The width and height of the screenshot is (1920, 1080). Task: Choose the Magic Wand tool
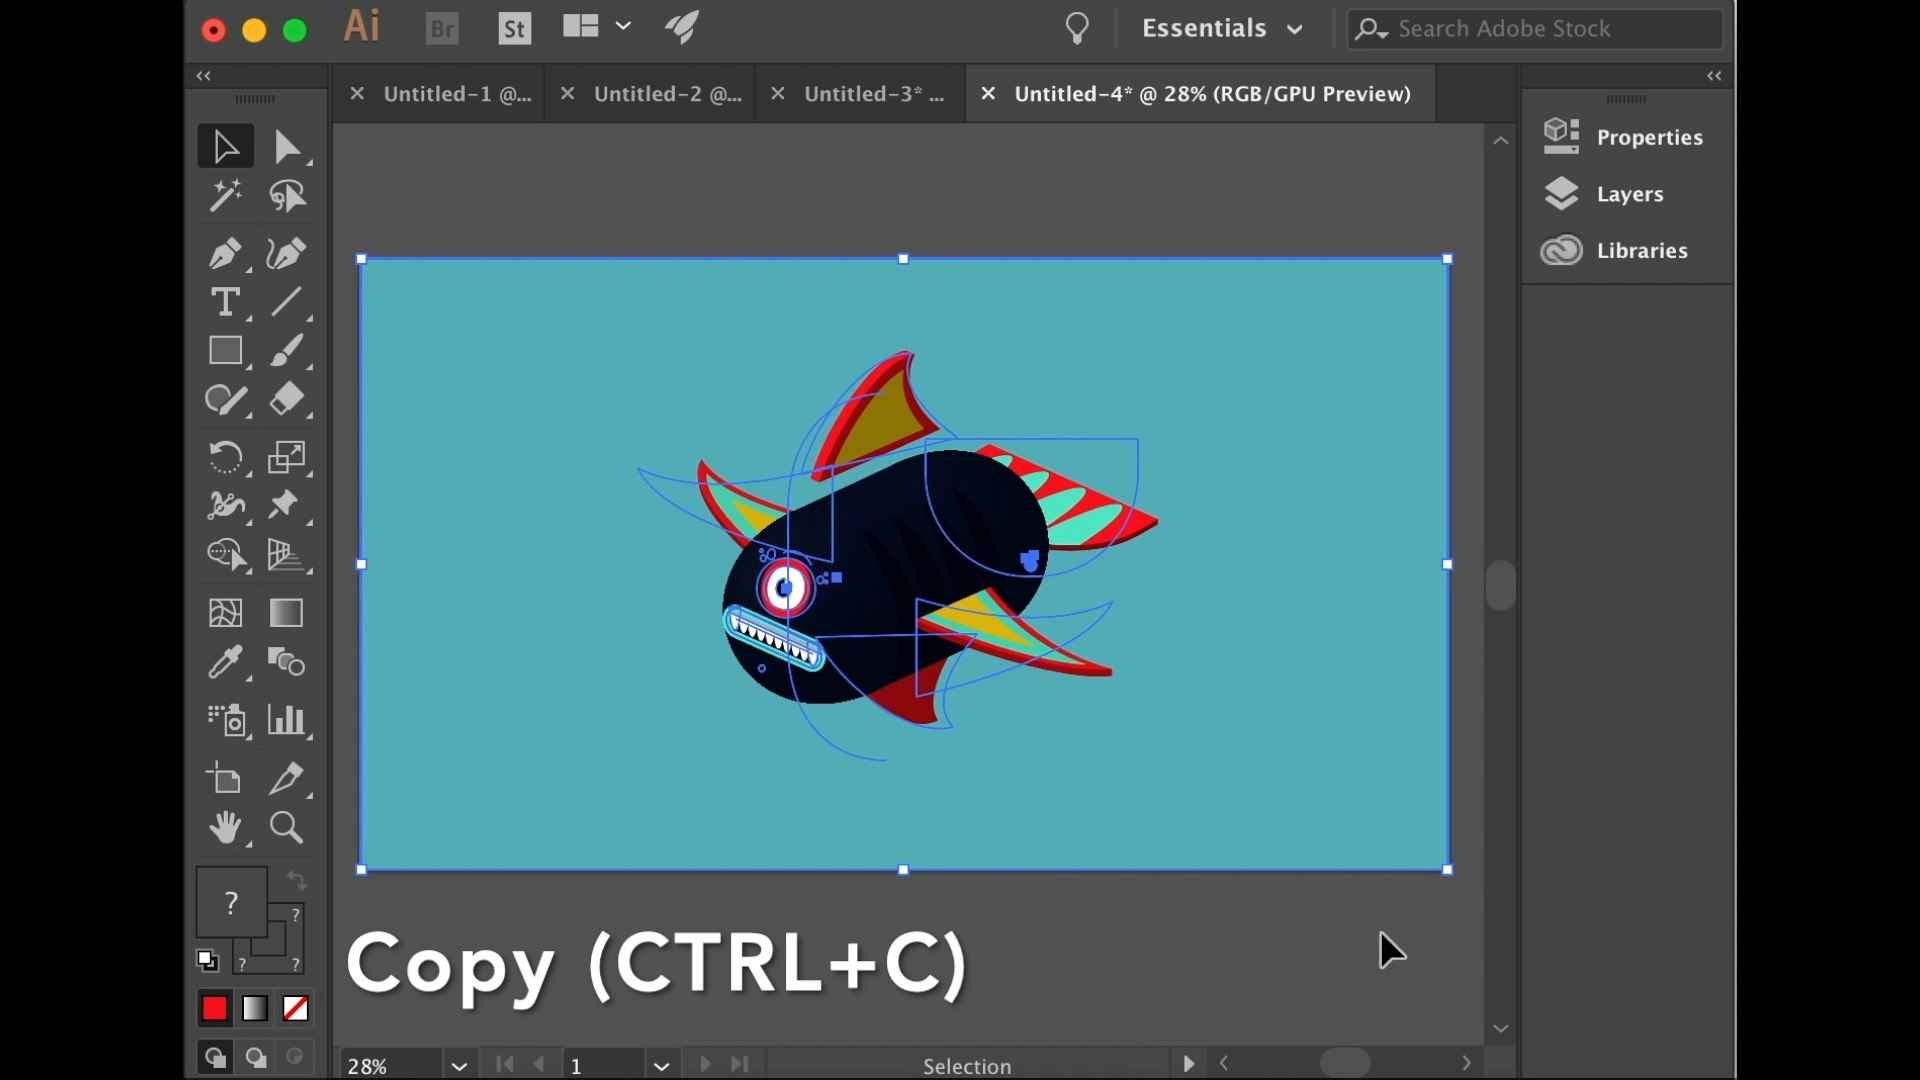pyautogui.click(x=225, y=196)
